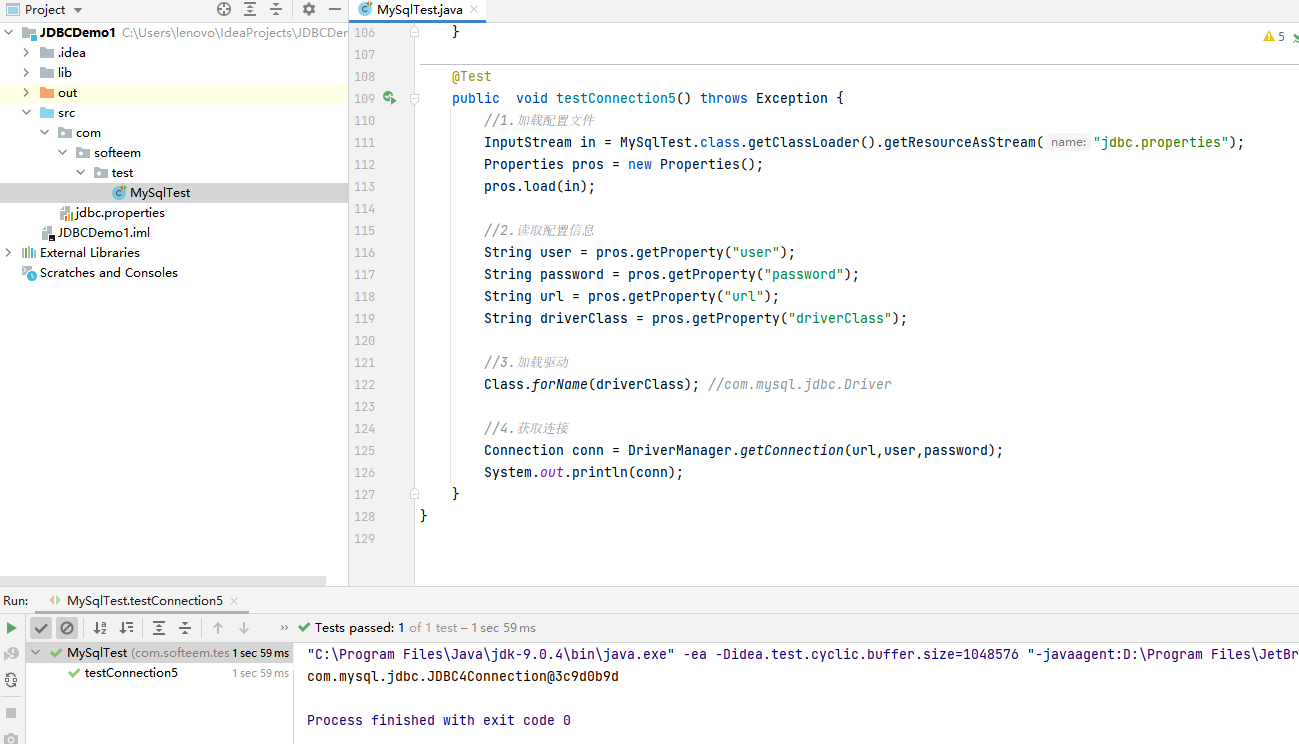
Task: Toggle Show Ignored tests button
Action: coord(67,628)
